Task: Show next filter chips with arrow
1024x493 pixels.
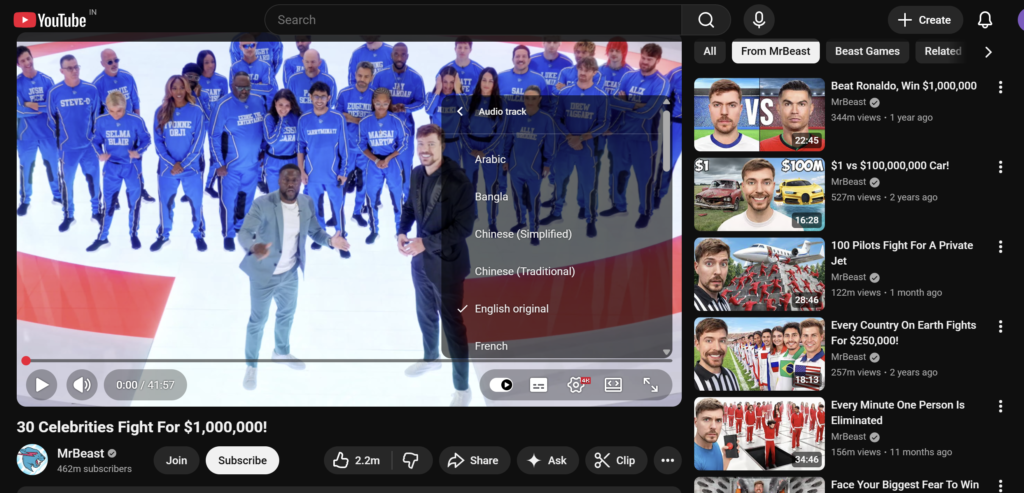Action: pyautogui.click(x=988, y=52)
